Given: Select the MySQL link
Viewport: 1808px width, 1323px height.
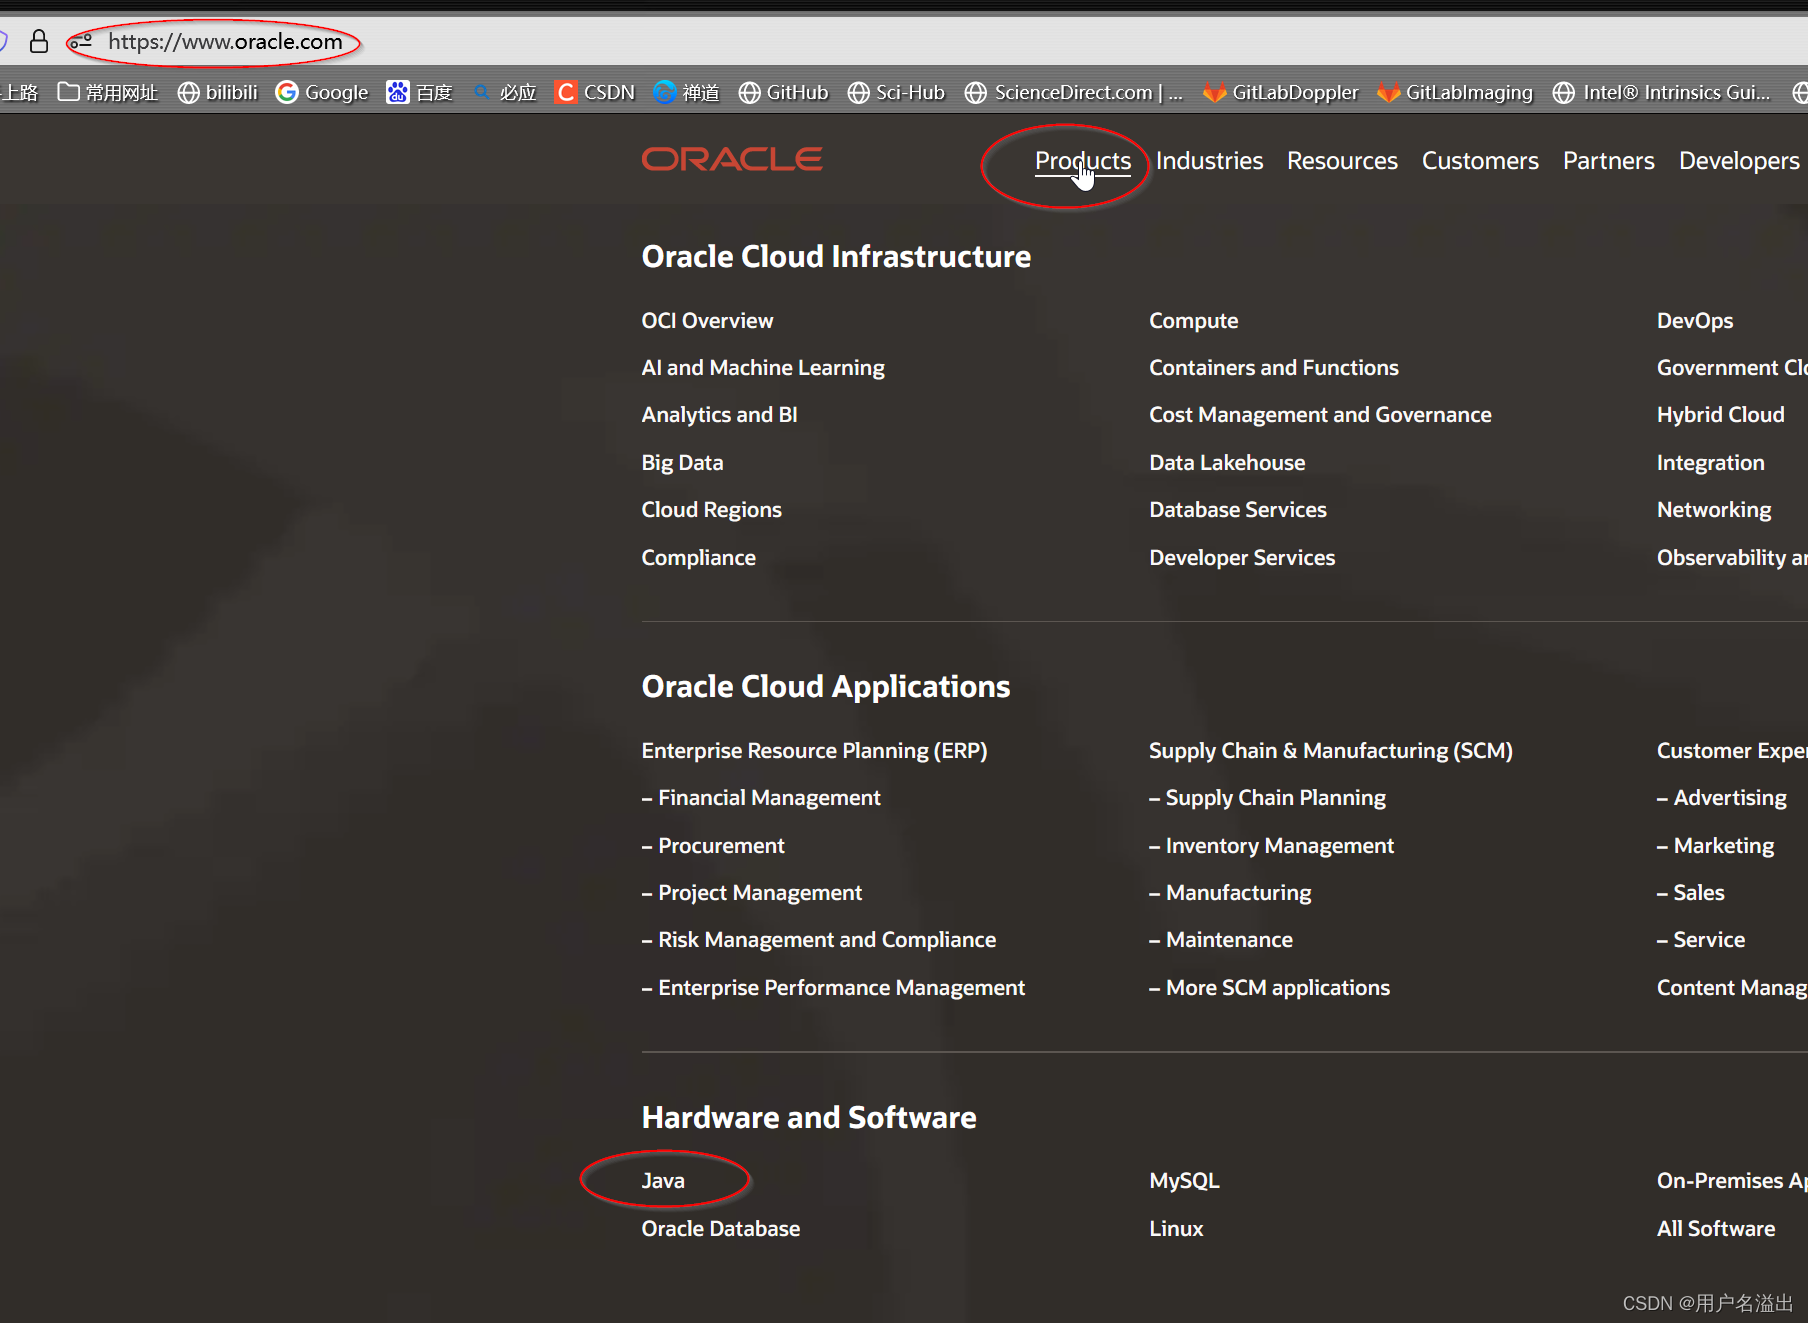Looking at the screenshot, I should pos(1184,1181).
